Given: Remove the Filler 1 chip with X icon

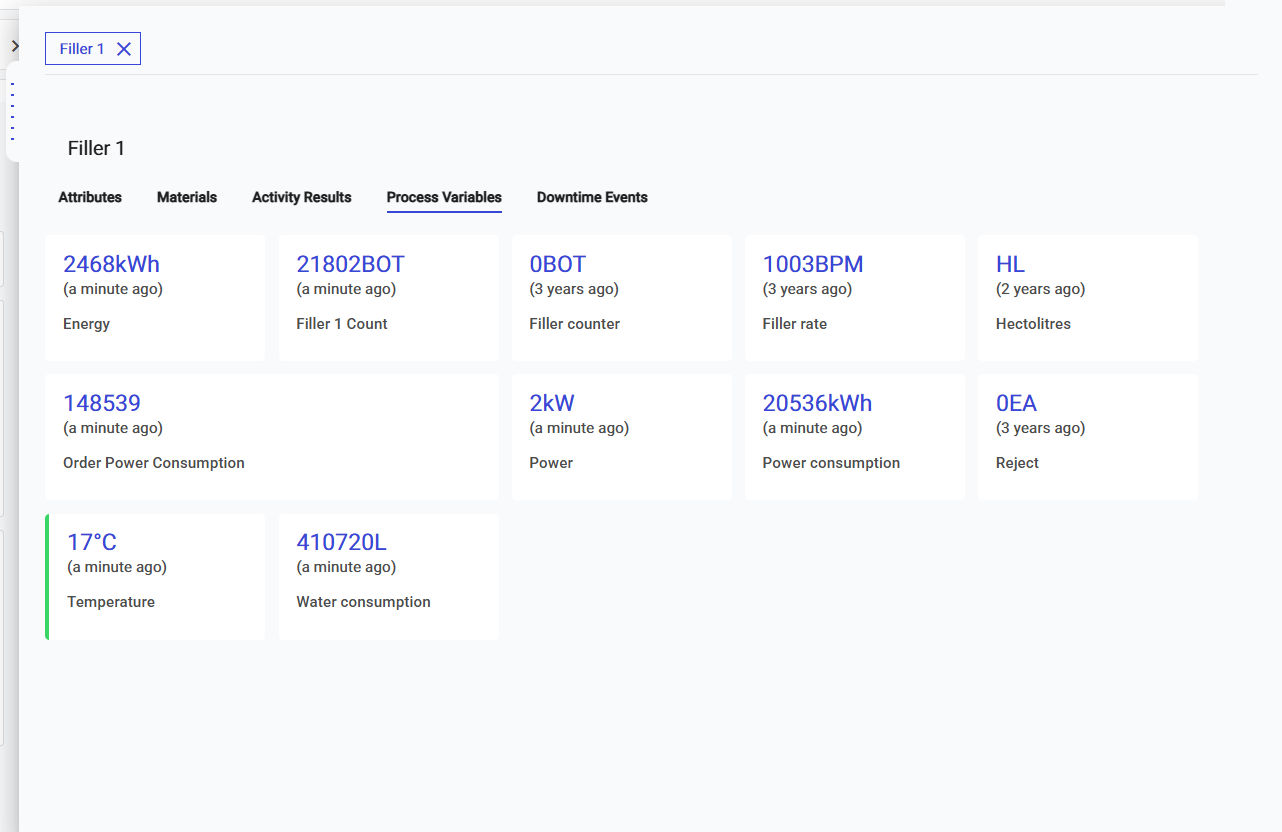Looking at the screenshot, I should (x=124, y=49).
